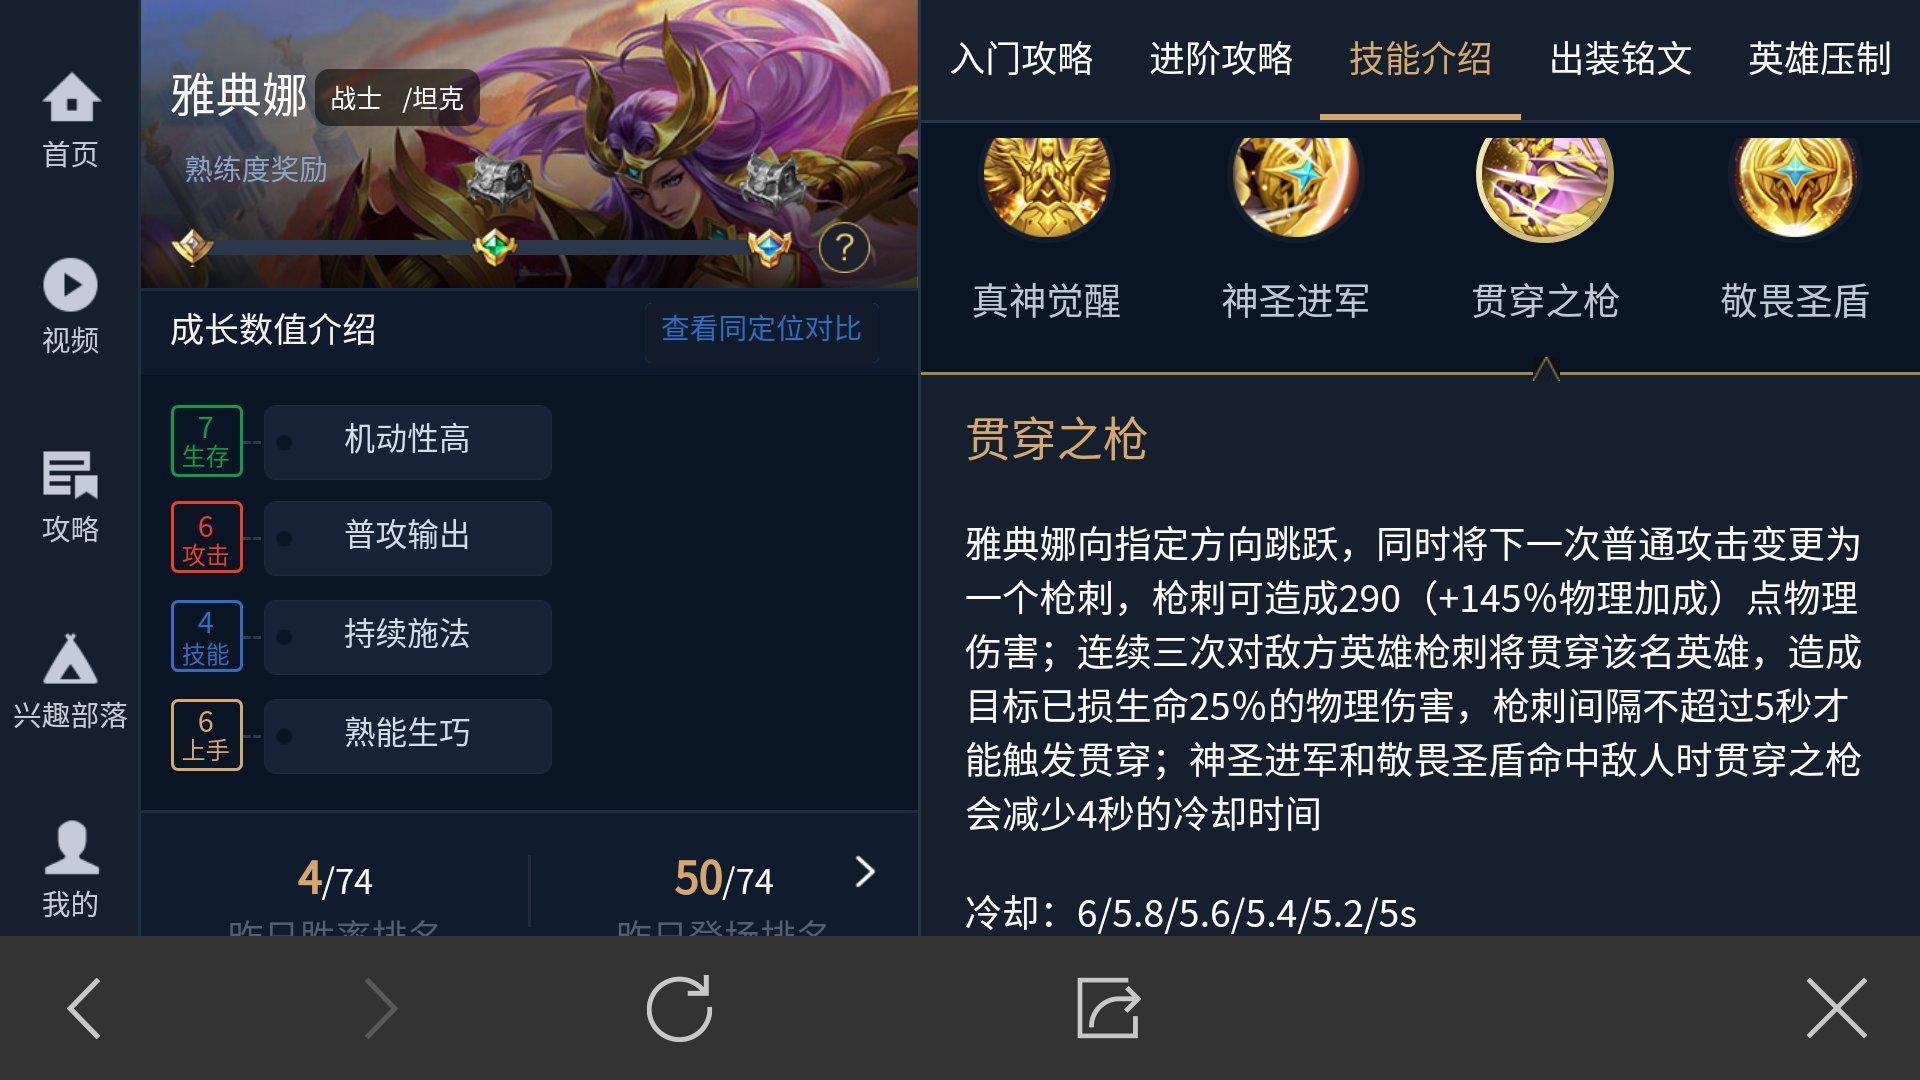Go back with the left arrow
This screenshot has height=1080, width=1920.
pyautogui.click(x=84, y=1008)
